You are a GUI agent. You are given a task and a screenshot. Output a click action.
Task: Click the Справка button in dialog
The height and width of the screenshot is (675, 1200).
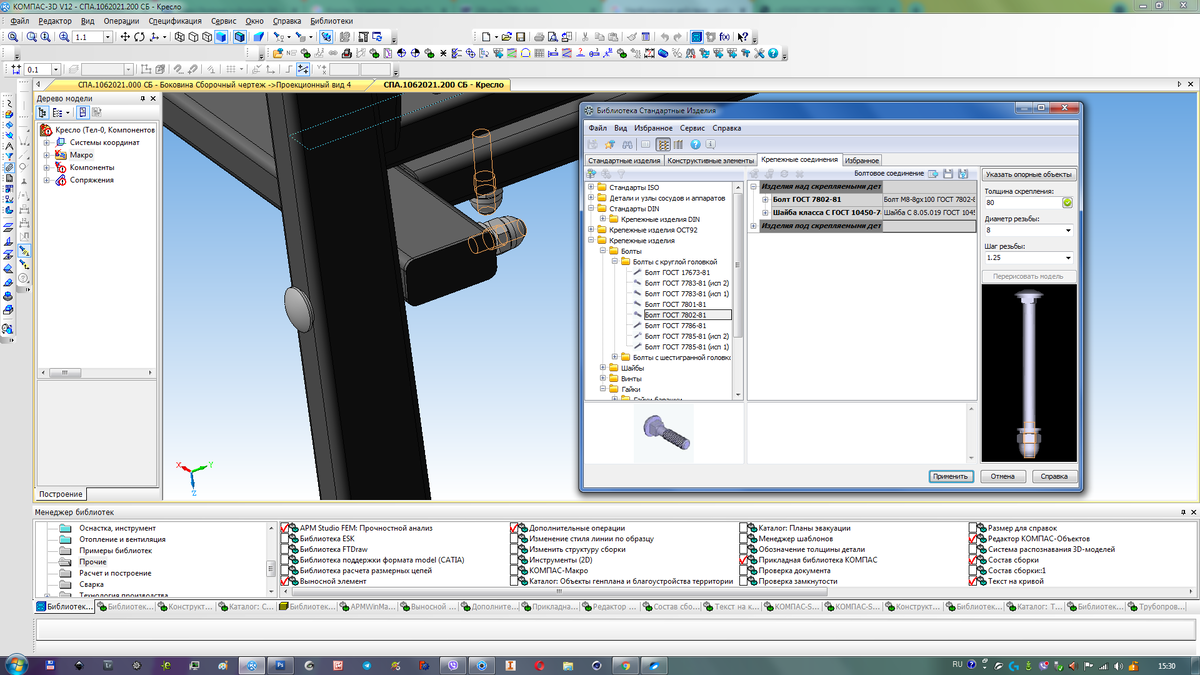click(x=1055, y=477)
